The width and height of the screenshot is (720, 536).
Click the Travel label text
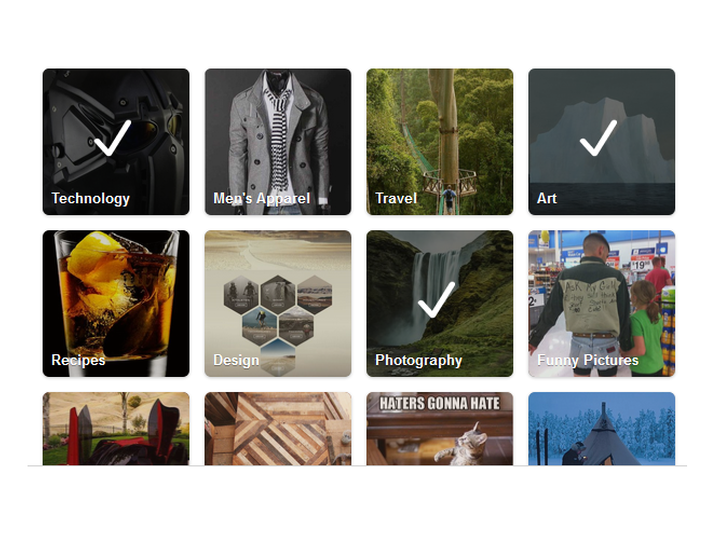pyautogui.click(x=396, y=198)
